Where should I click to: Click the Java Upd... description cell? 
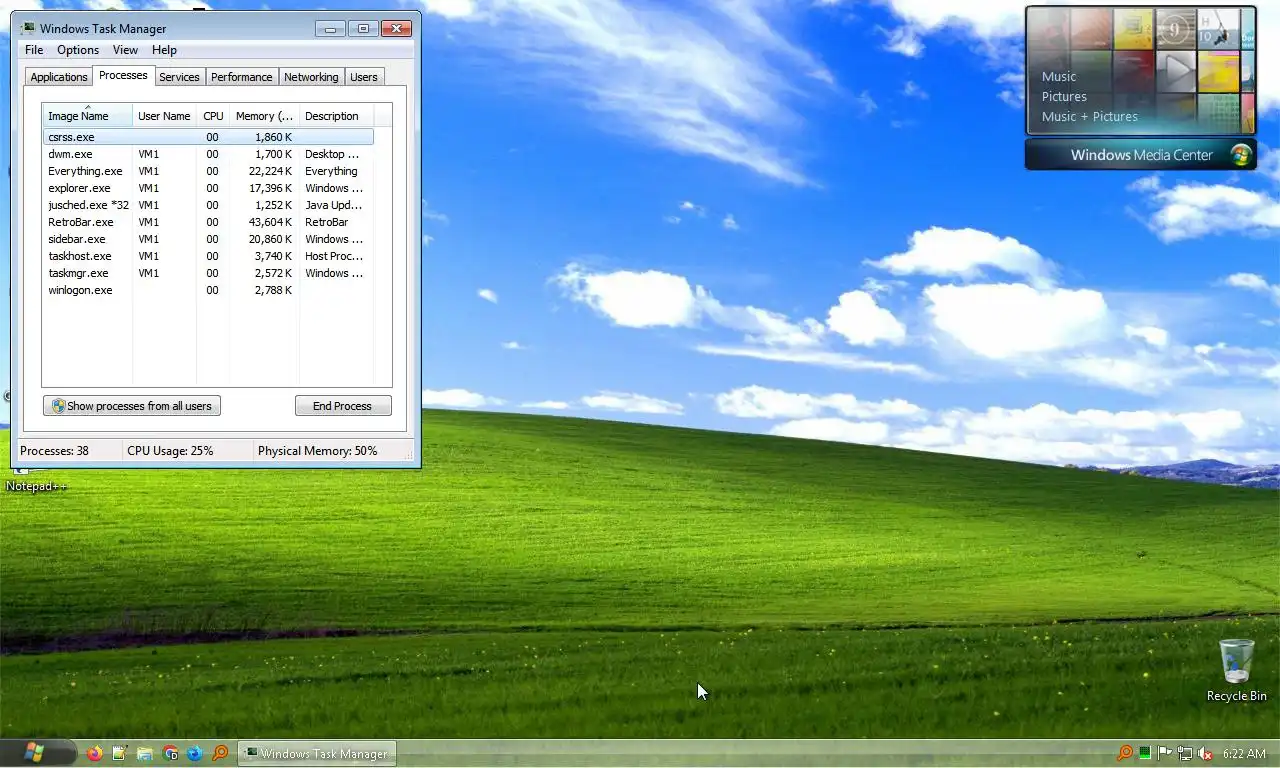point(334,205)
